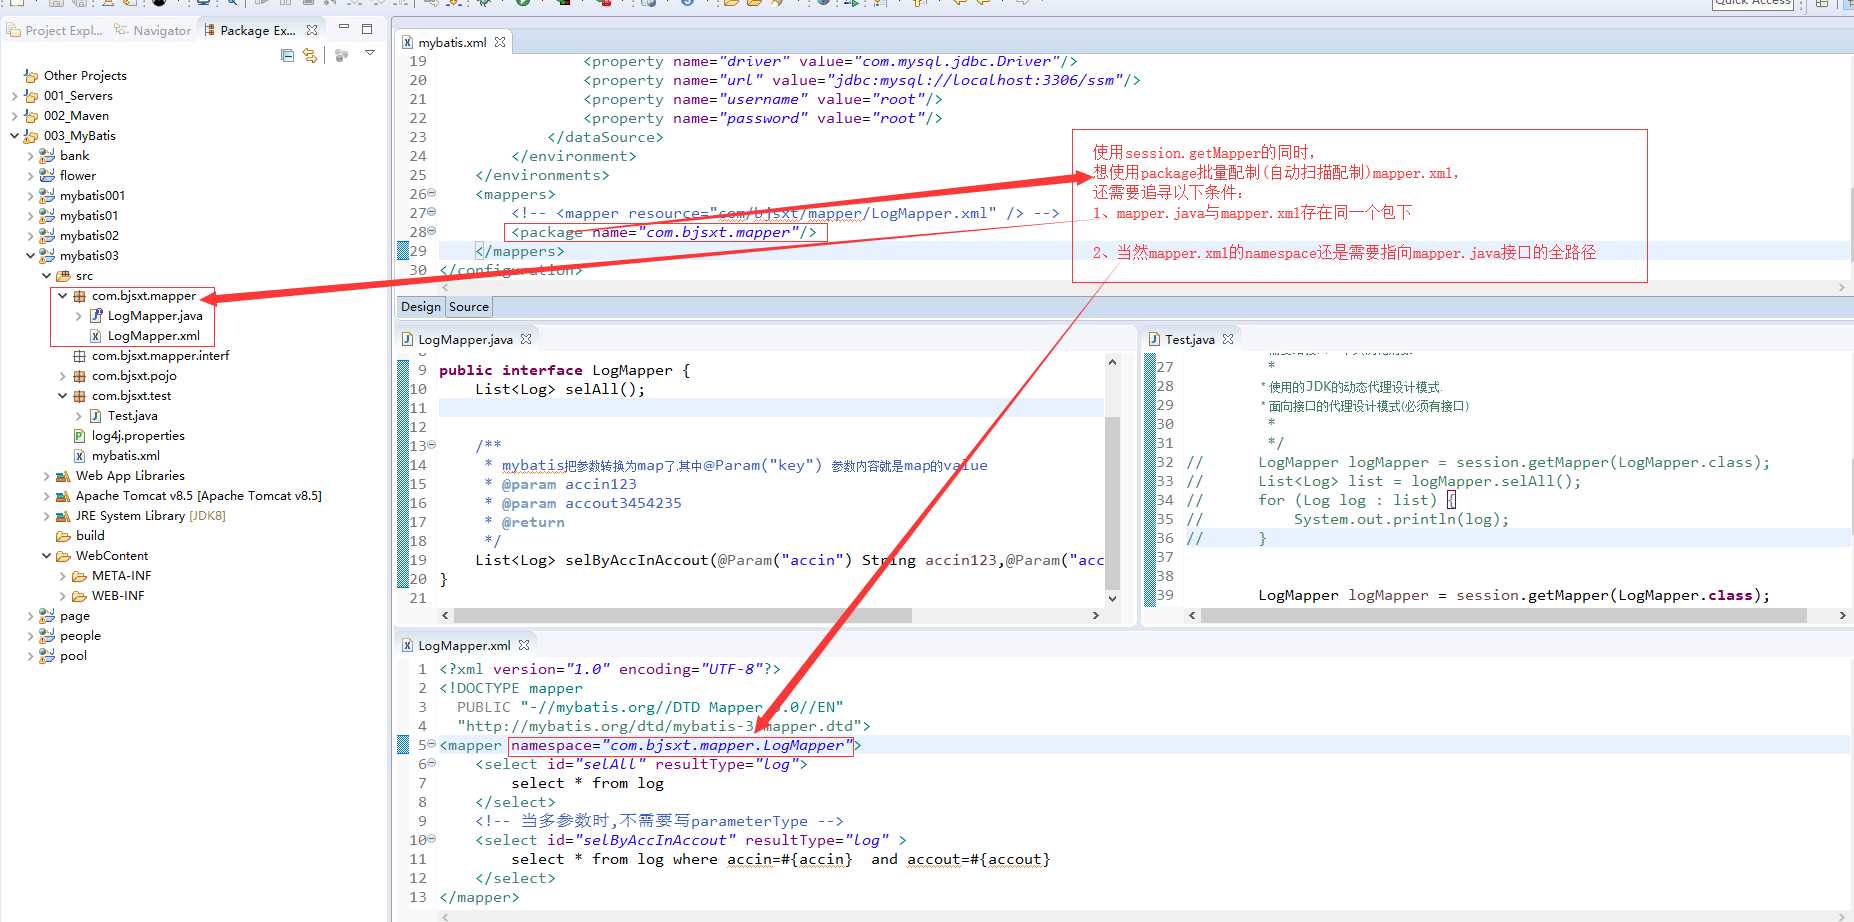Toggle Javadoc folding at line 13 in LogMapper.java

pos(431,445)
